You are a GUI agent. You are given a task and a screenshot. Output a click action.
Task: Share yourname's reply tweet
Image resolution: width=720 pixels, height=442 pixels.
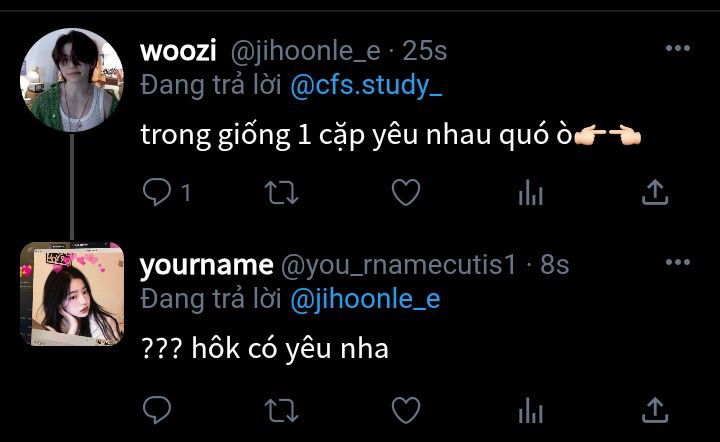coord(655,410)
